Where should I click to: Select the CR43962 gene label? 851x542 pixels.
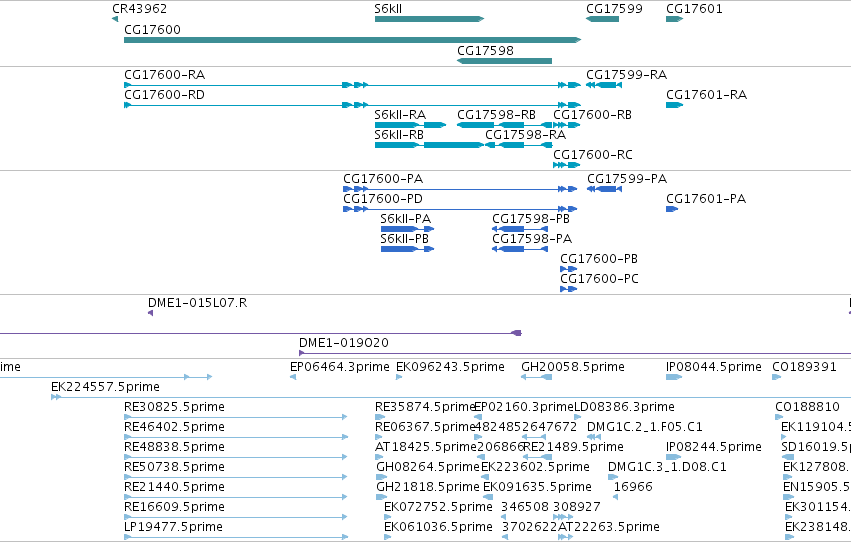[x=139, y=9]
